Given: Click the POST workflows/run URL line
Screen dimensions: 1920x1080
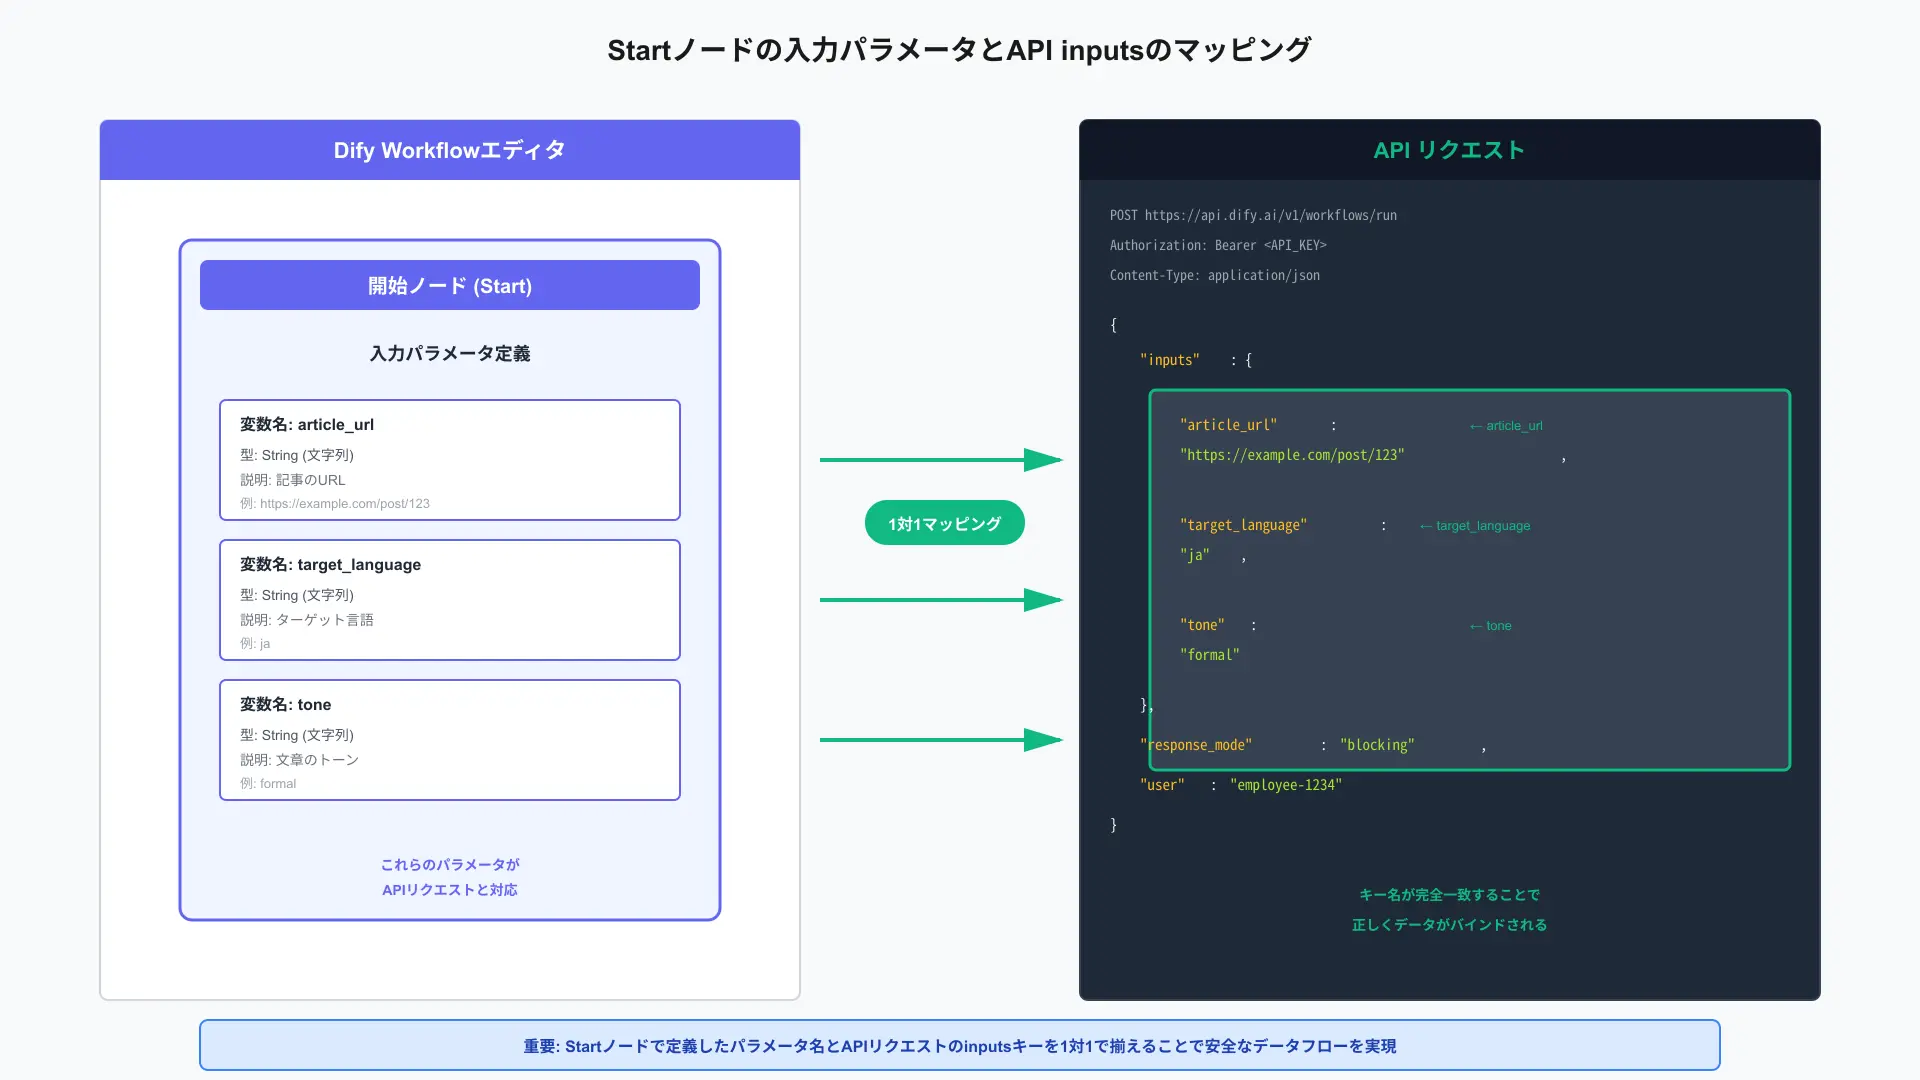Looking at the screenshot, I should tap(1253, 215).
